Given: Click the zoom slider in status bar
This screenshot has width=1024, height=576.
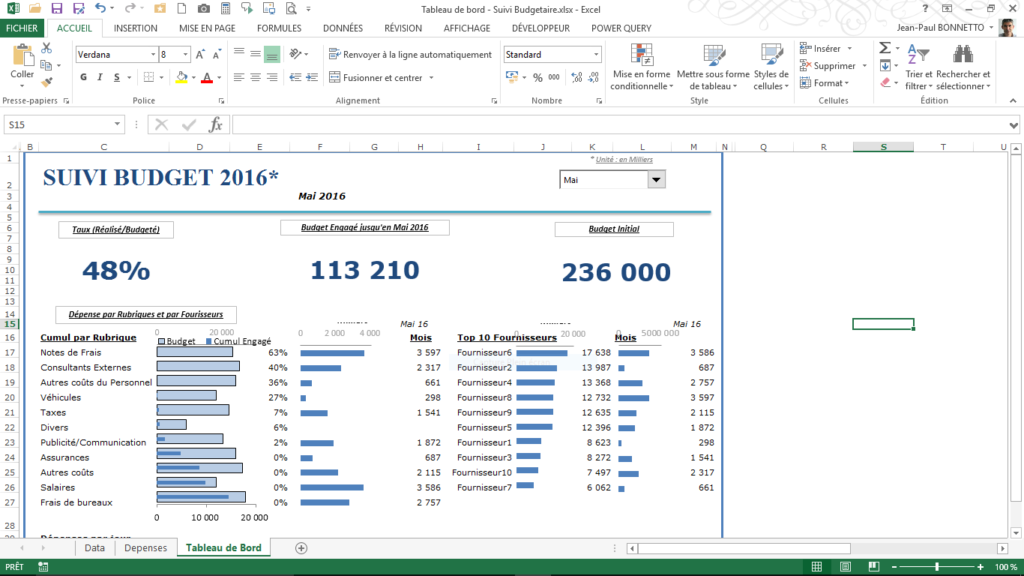Looking at the screenshot, I should coord(936,567).
